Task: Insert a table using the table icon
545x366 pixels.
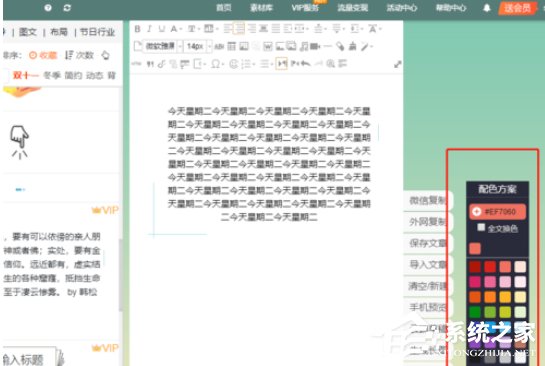Action: click(231, 46)
